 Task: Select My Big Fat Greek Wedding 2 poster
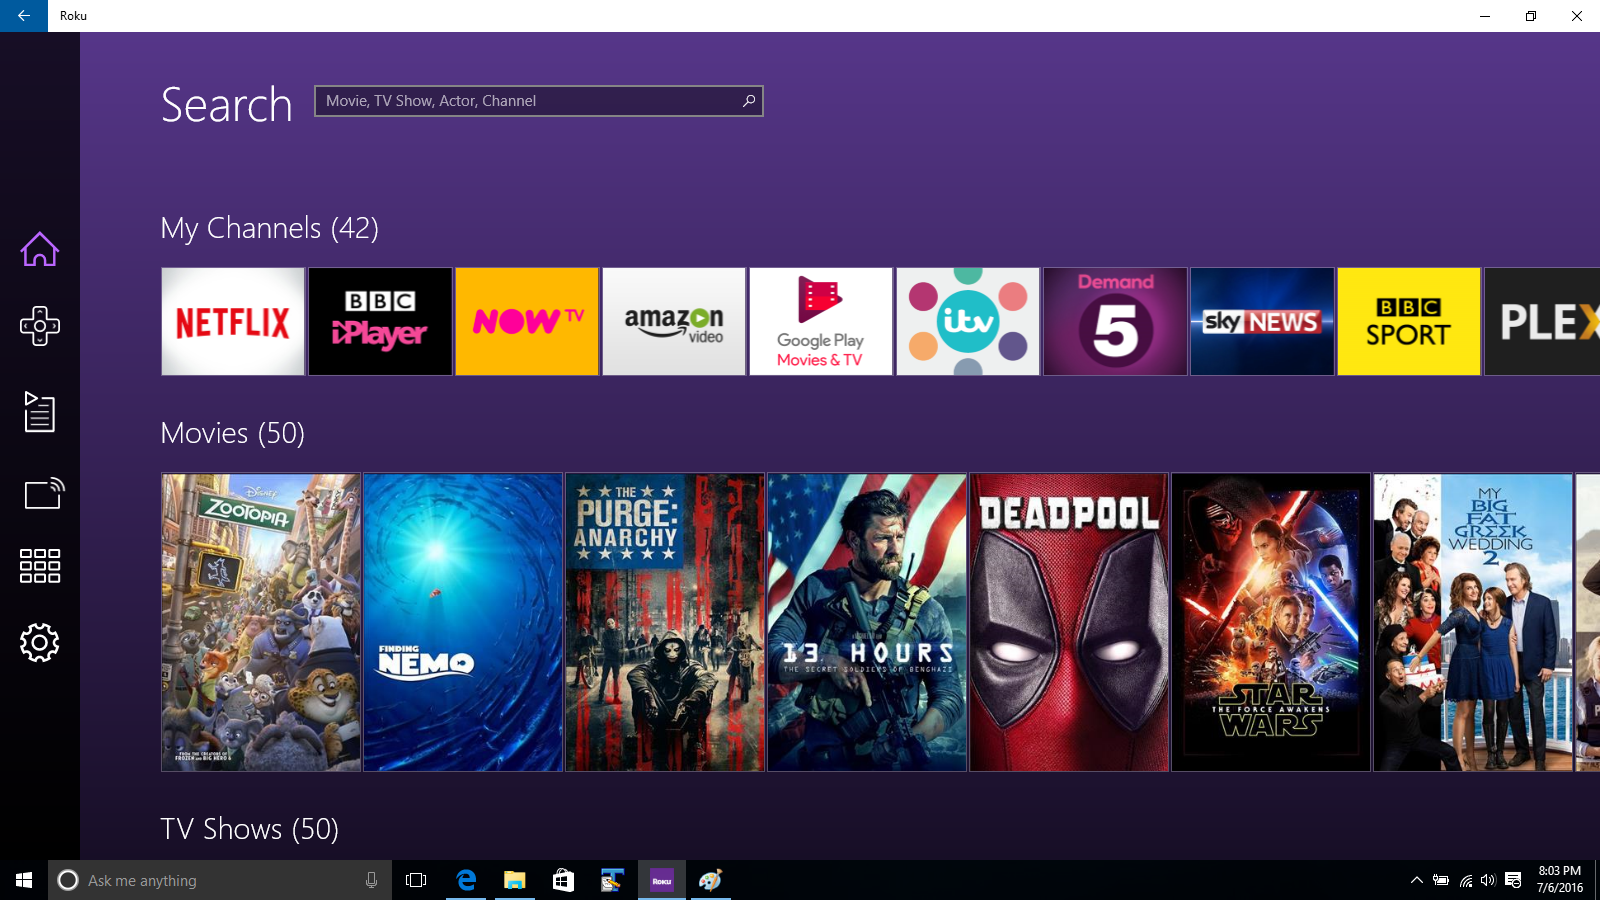coord(1473,622)
